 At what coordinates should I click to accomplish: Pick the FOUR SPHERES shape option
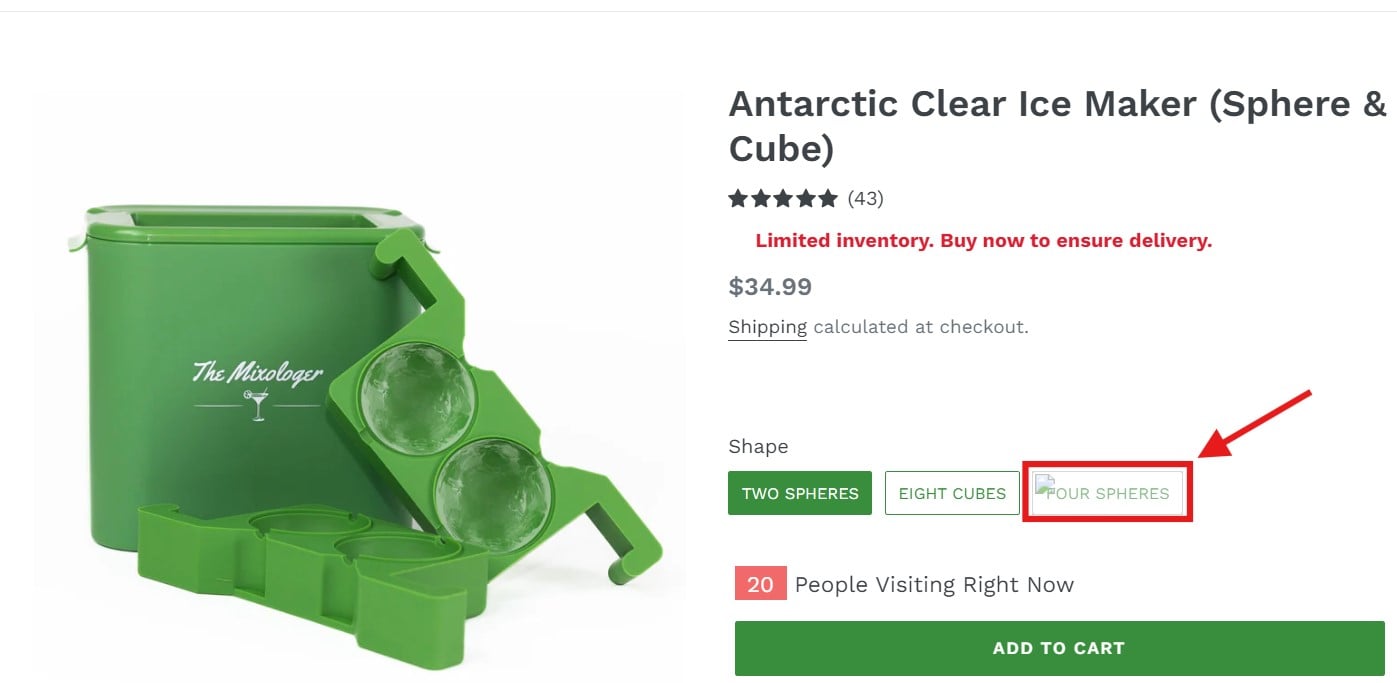(1107, 493)
